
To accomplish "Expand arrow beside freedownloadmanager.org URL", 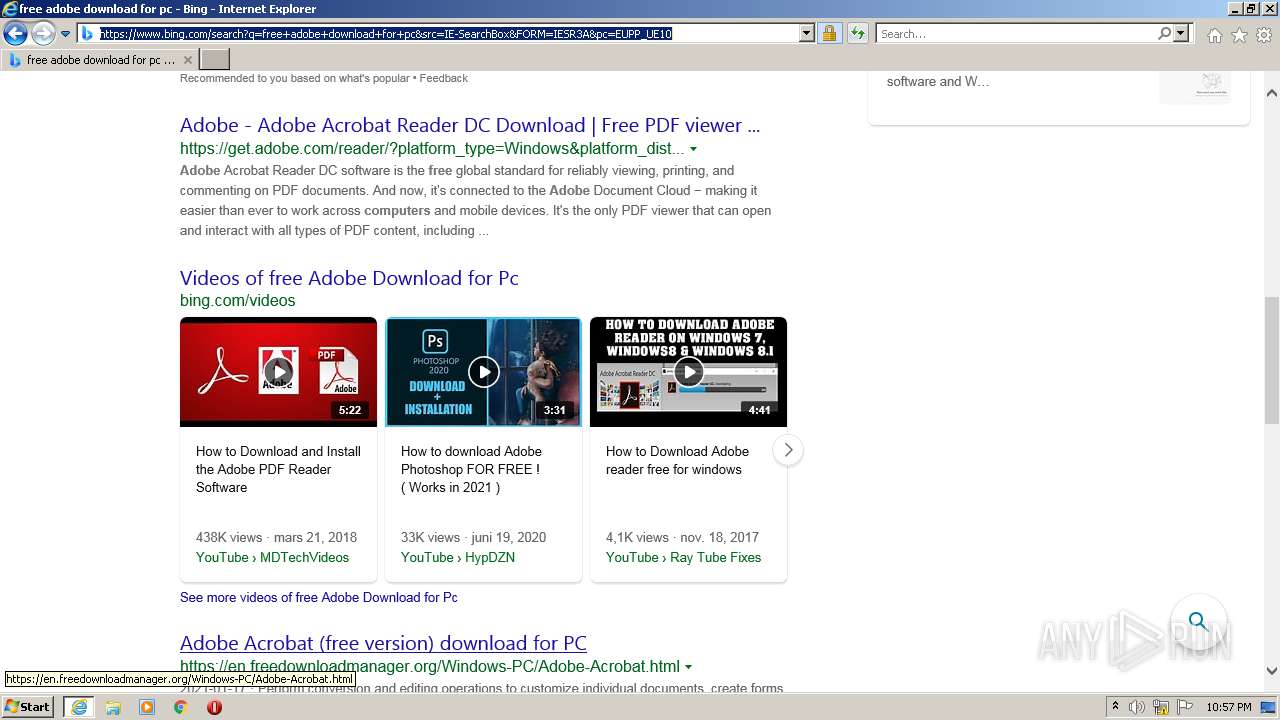I will point(688,667).
